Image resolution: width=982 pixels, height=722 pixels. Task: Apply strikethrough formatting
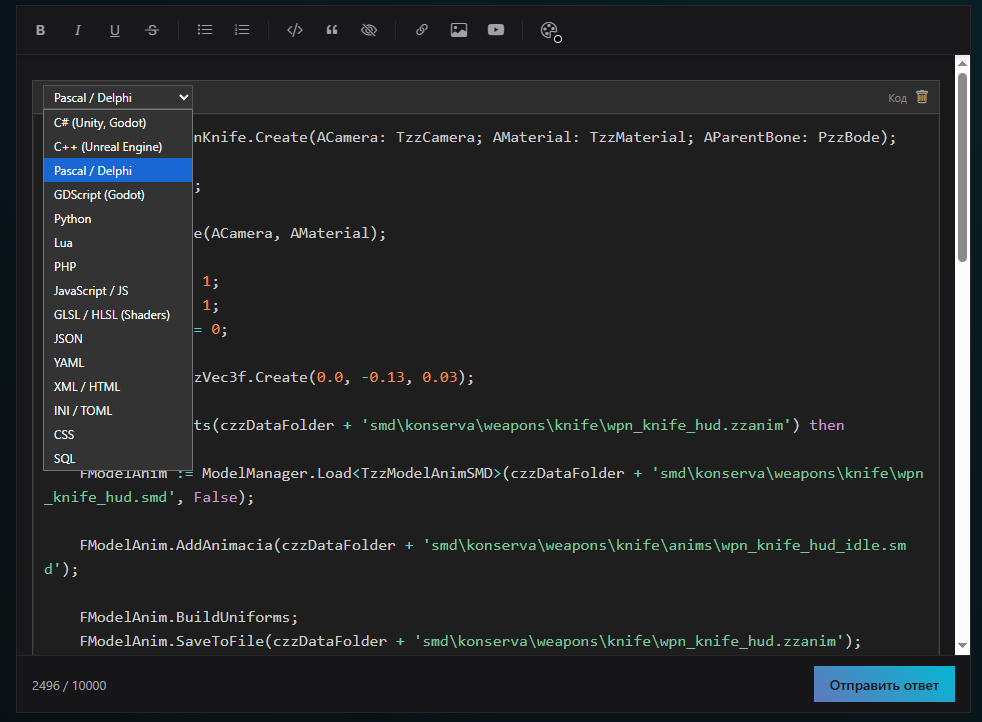[x=152, y=30]
